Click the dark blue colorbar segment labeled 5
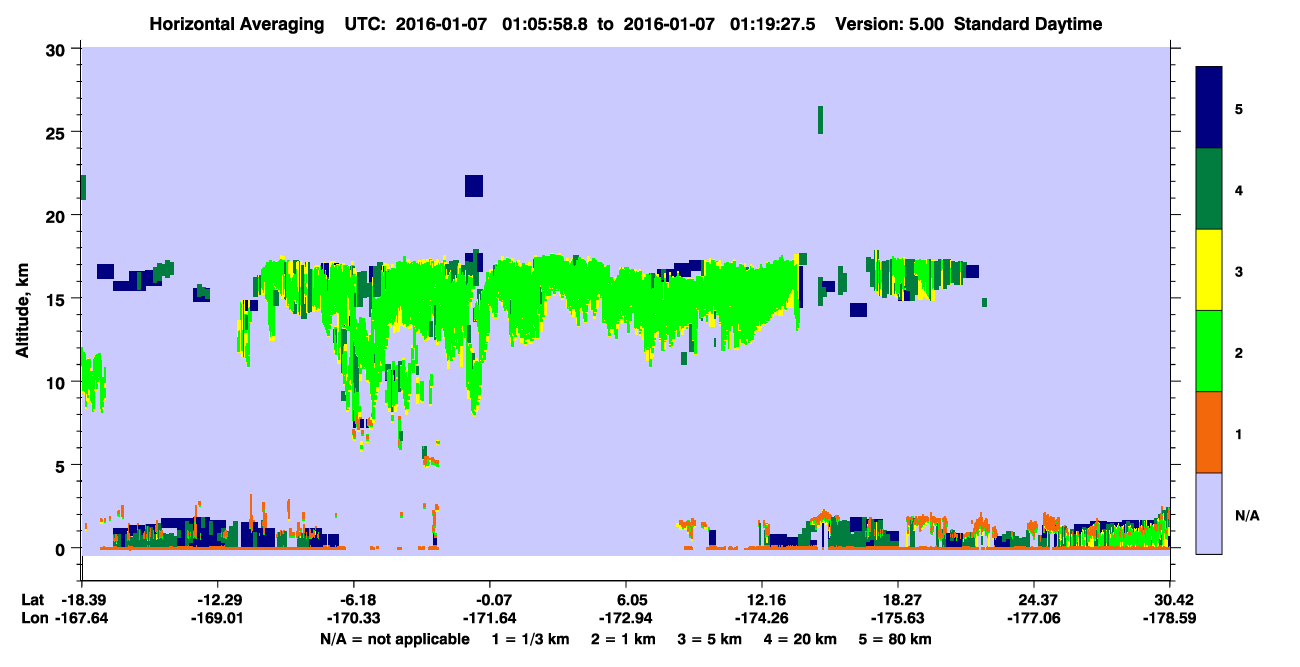1300x667 pixels. point(1209,107)
